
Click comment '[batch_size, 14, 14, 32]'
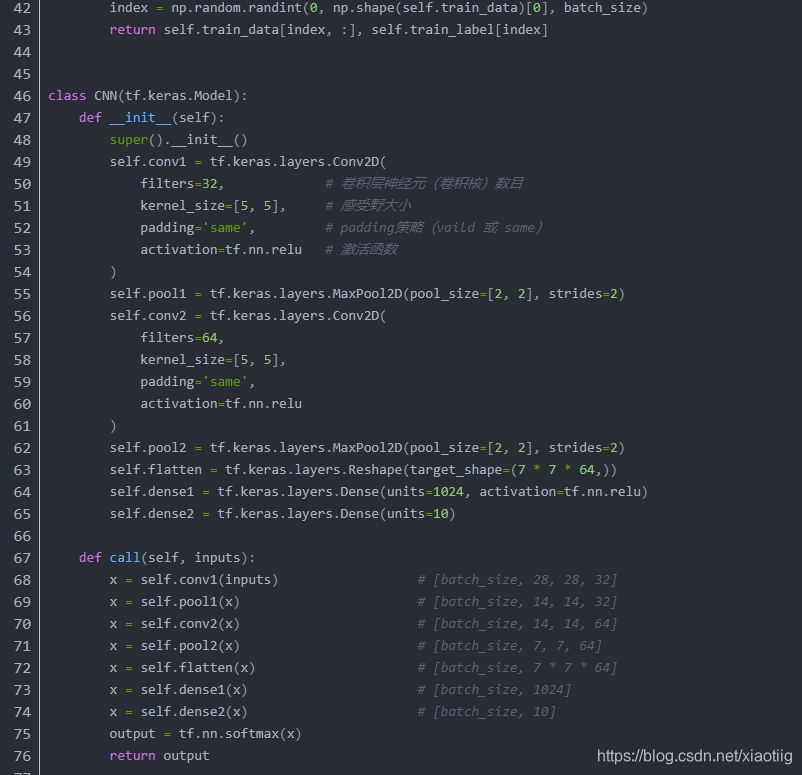[x=525, y=602]
